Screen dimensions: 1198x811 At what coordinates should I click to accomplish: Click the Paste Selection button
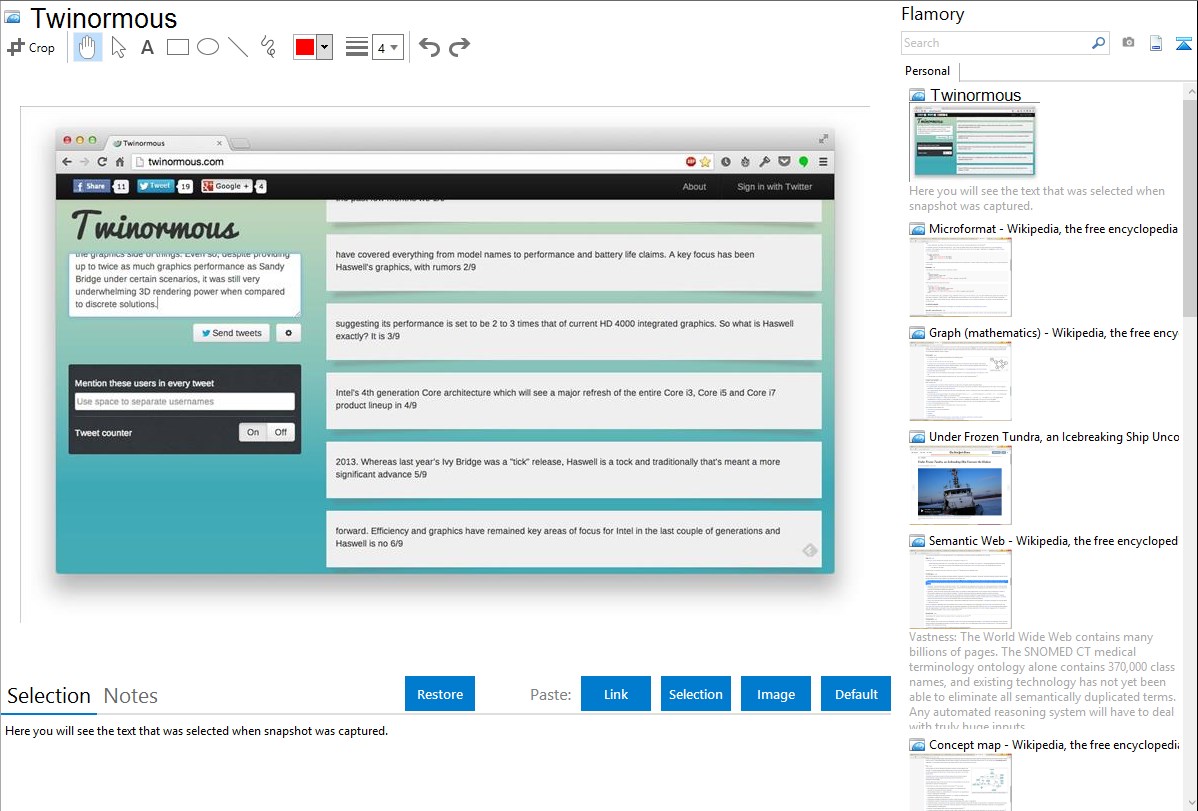695,694
